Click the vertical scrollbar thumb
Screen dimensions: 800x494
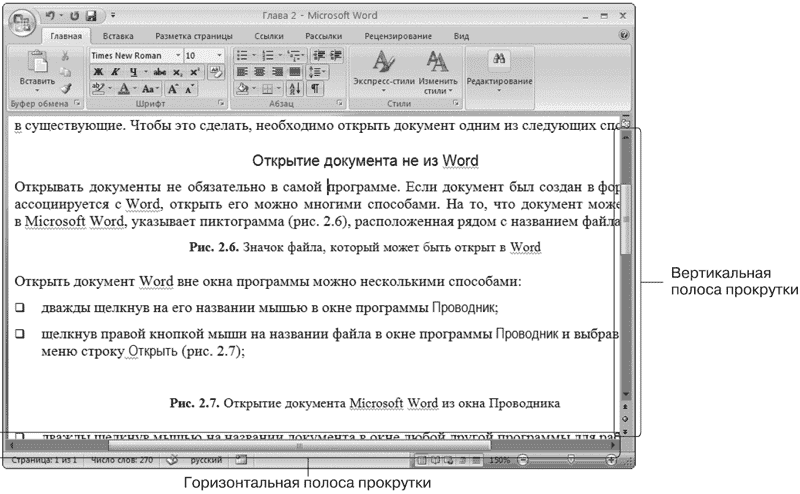click(x=626, y=219)
